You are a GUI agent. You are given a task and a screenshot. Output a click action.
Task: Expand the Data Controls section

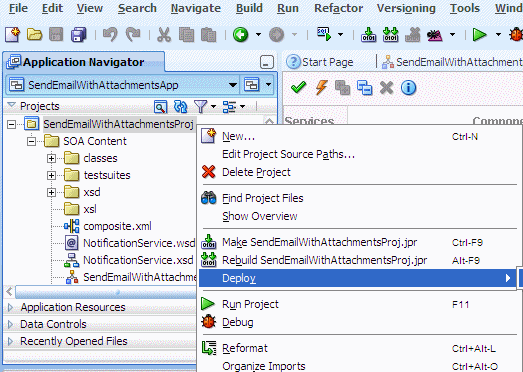coord(10,324)
